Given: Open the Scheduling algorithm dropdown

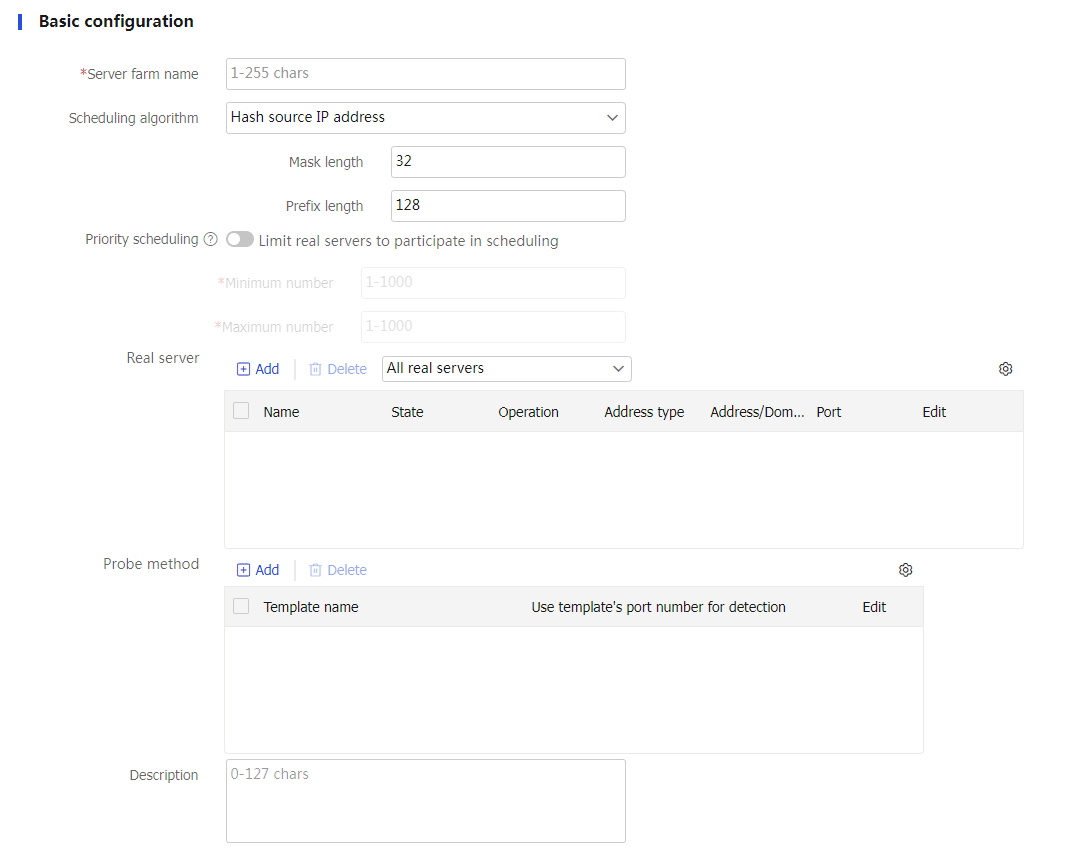Looking at the screenshot, I should coord(425,118).
